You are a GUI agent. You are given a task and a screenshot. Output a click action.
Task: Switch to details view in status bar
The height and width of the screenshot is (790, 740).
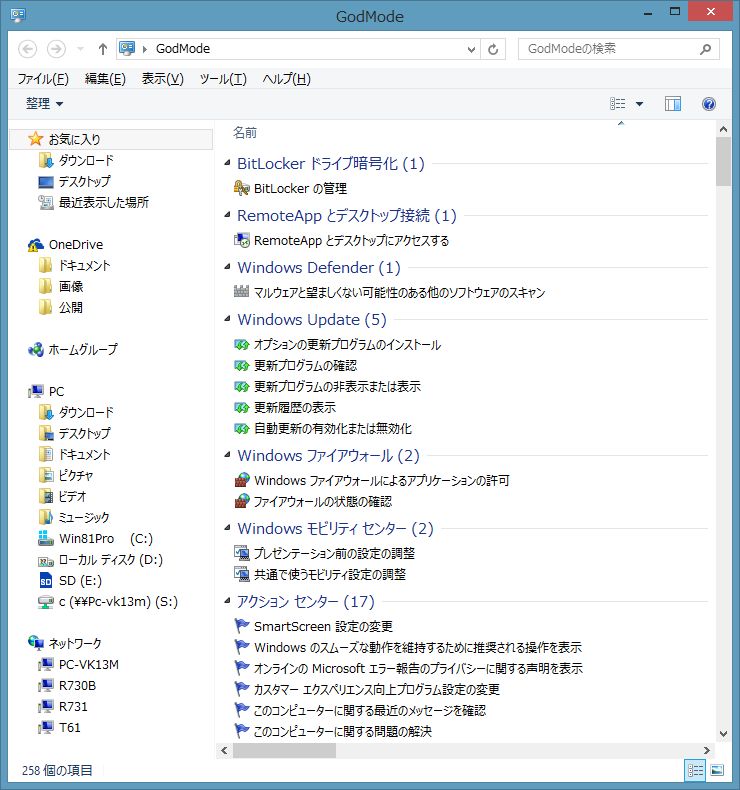pos(695,770)
